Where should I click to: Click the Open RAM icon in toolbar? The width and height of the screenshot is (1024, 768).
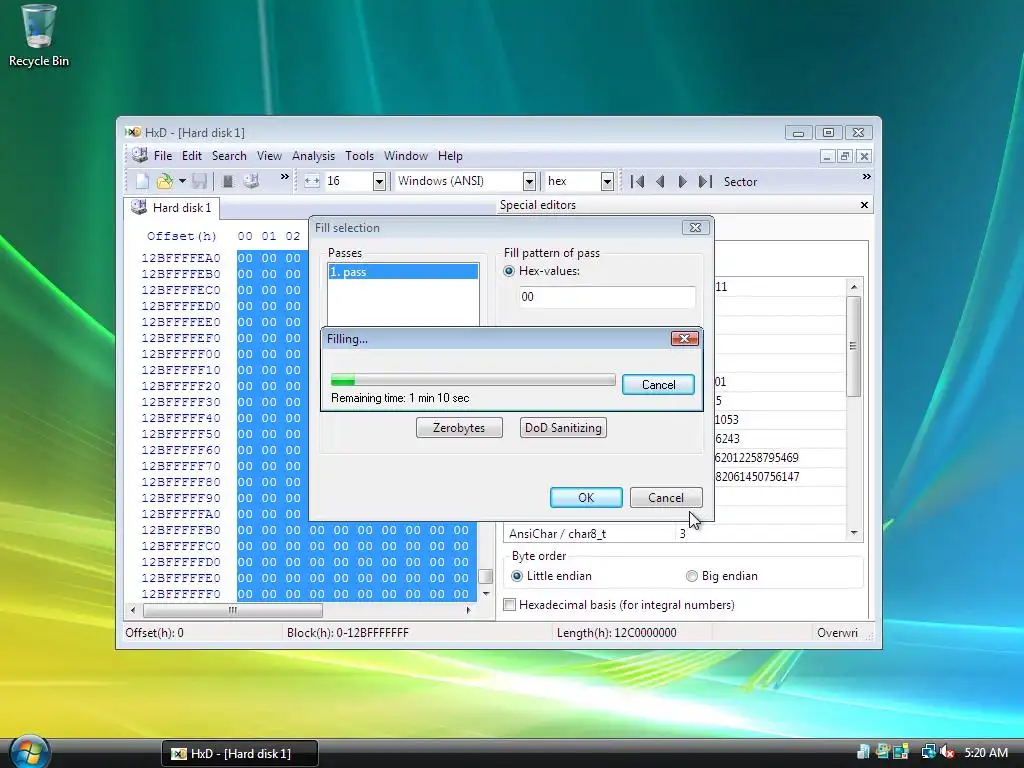[228, 181]
